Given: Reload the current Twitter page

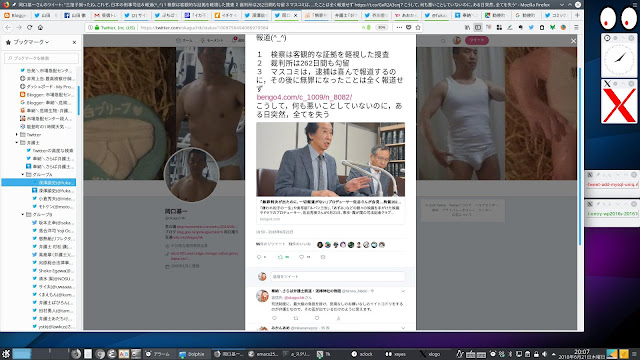Looking at the screenshot, I should [x=29, y=27].
